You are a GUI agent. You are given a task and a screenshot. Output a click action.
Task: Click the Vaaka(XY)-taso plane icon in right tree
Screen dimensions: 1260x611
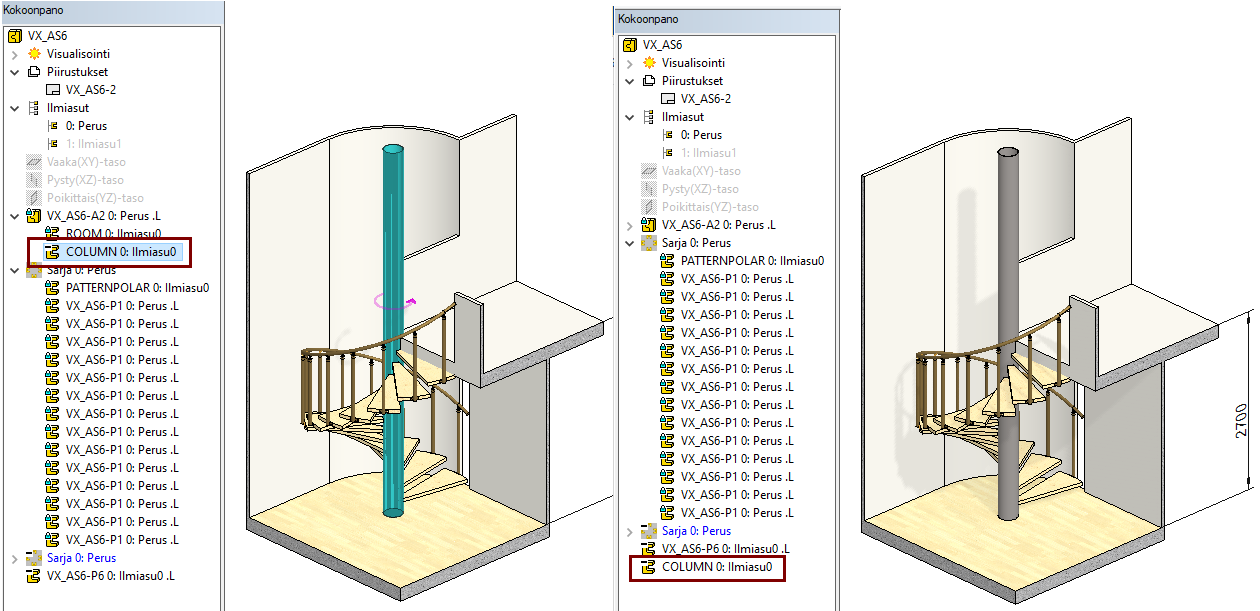click(x=649, y=171)
